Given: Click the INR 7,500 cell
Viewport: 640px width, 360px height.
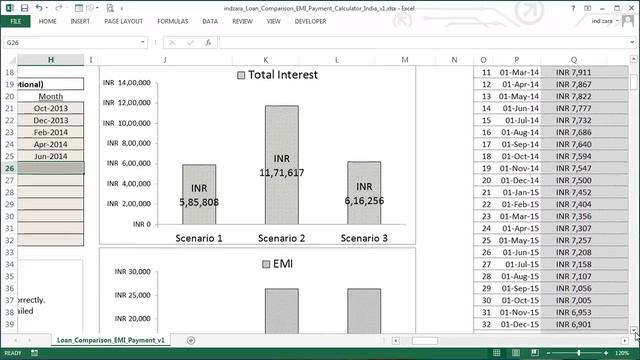Looking at the screenshot, I should pos(573,180).
